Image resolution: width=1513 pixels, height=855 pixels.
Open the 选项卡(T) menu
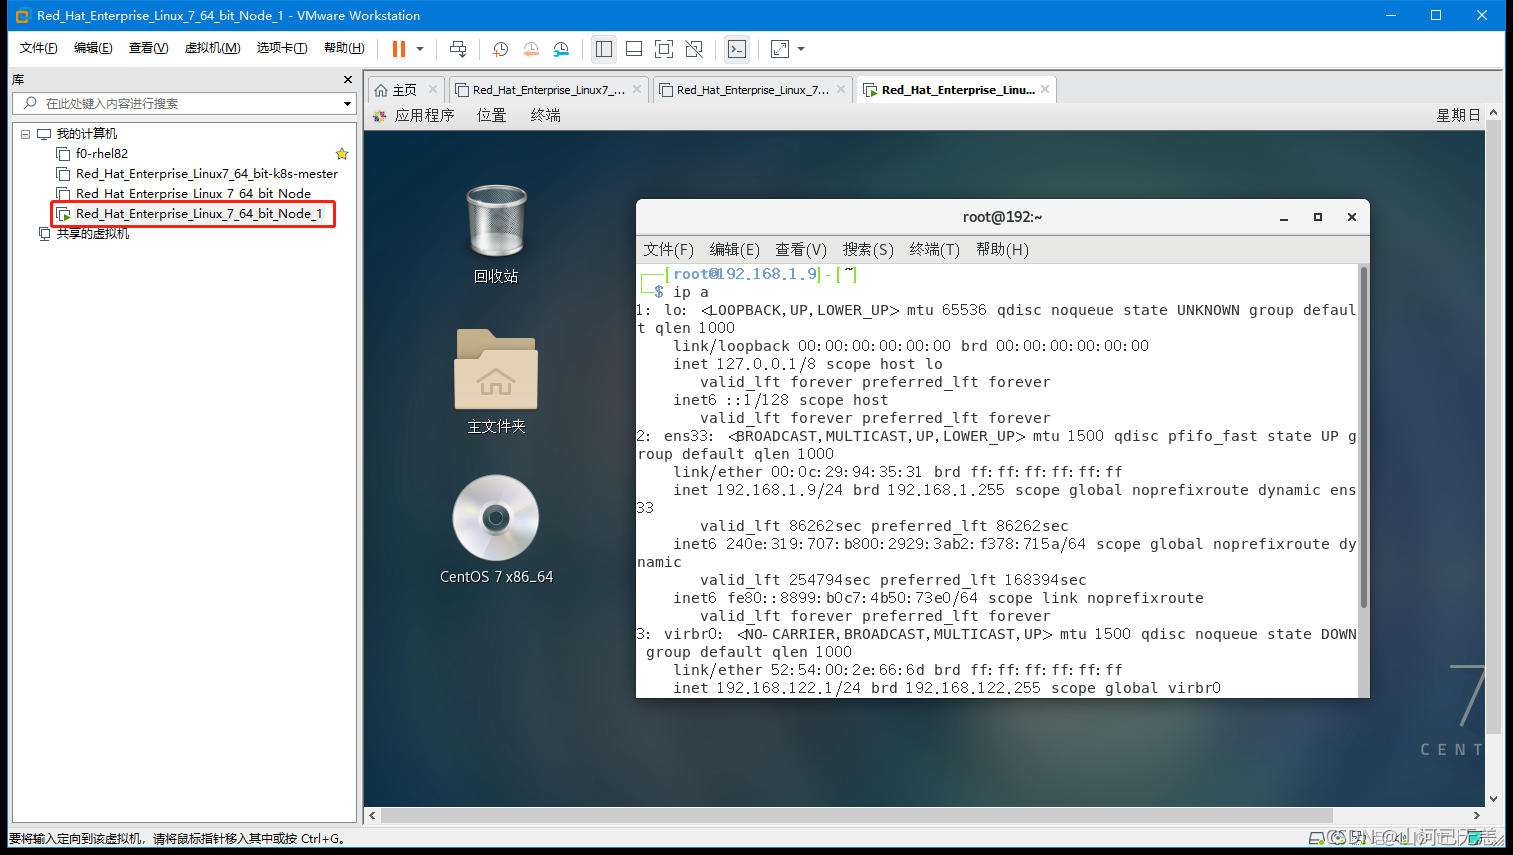tap(282, 48)
